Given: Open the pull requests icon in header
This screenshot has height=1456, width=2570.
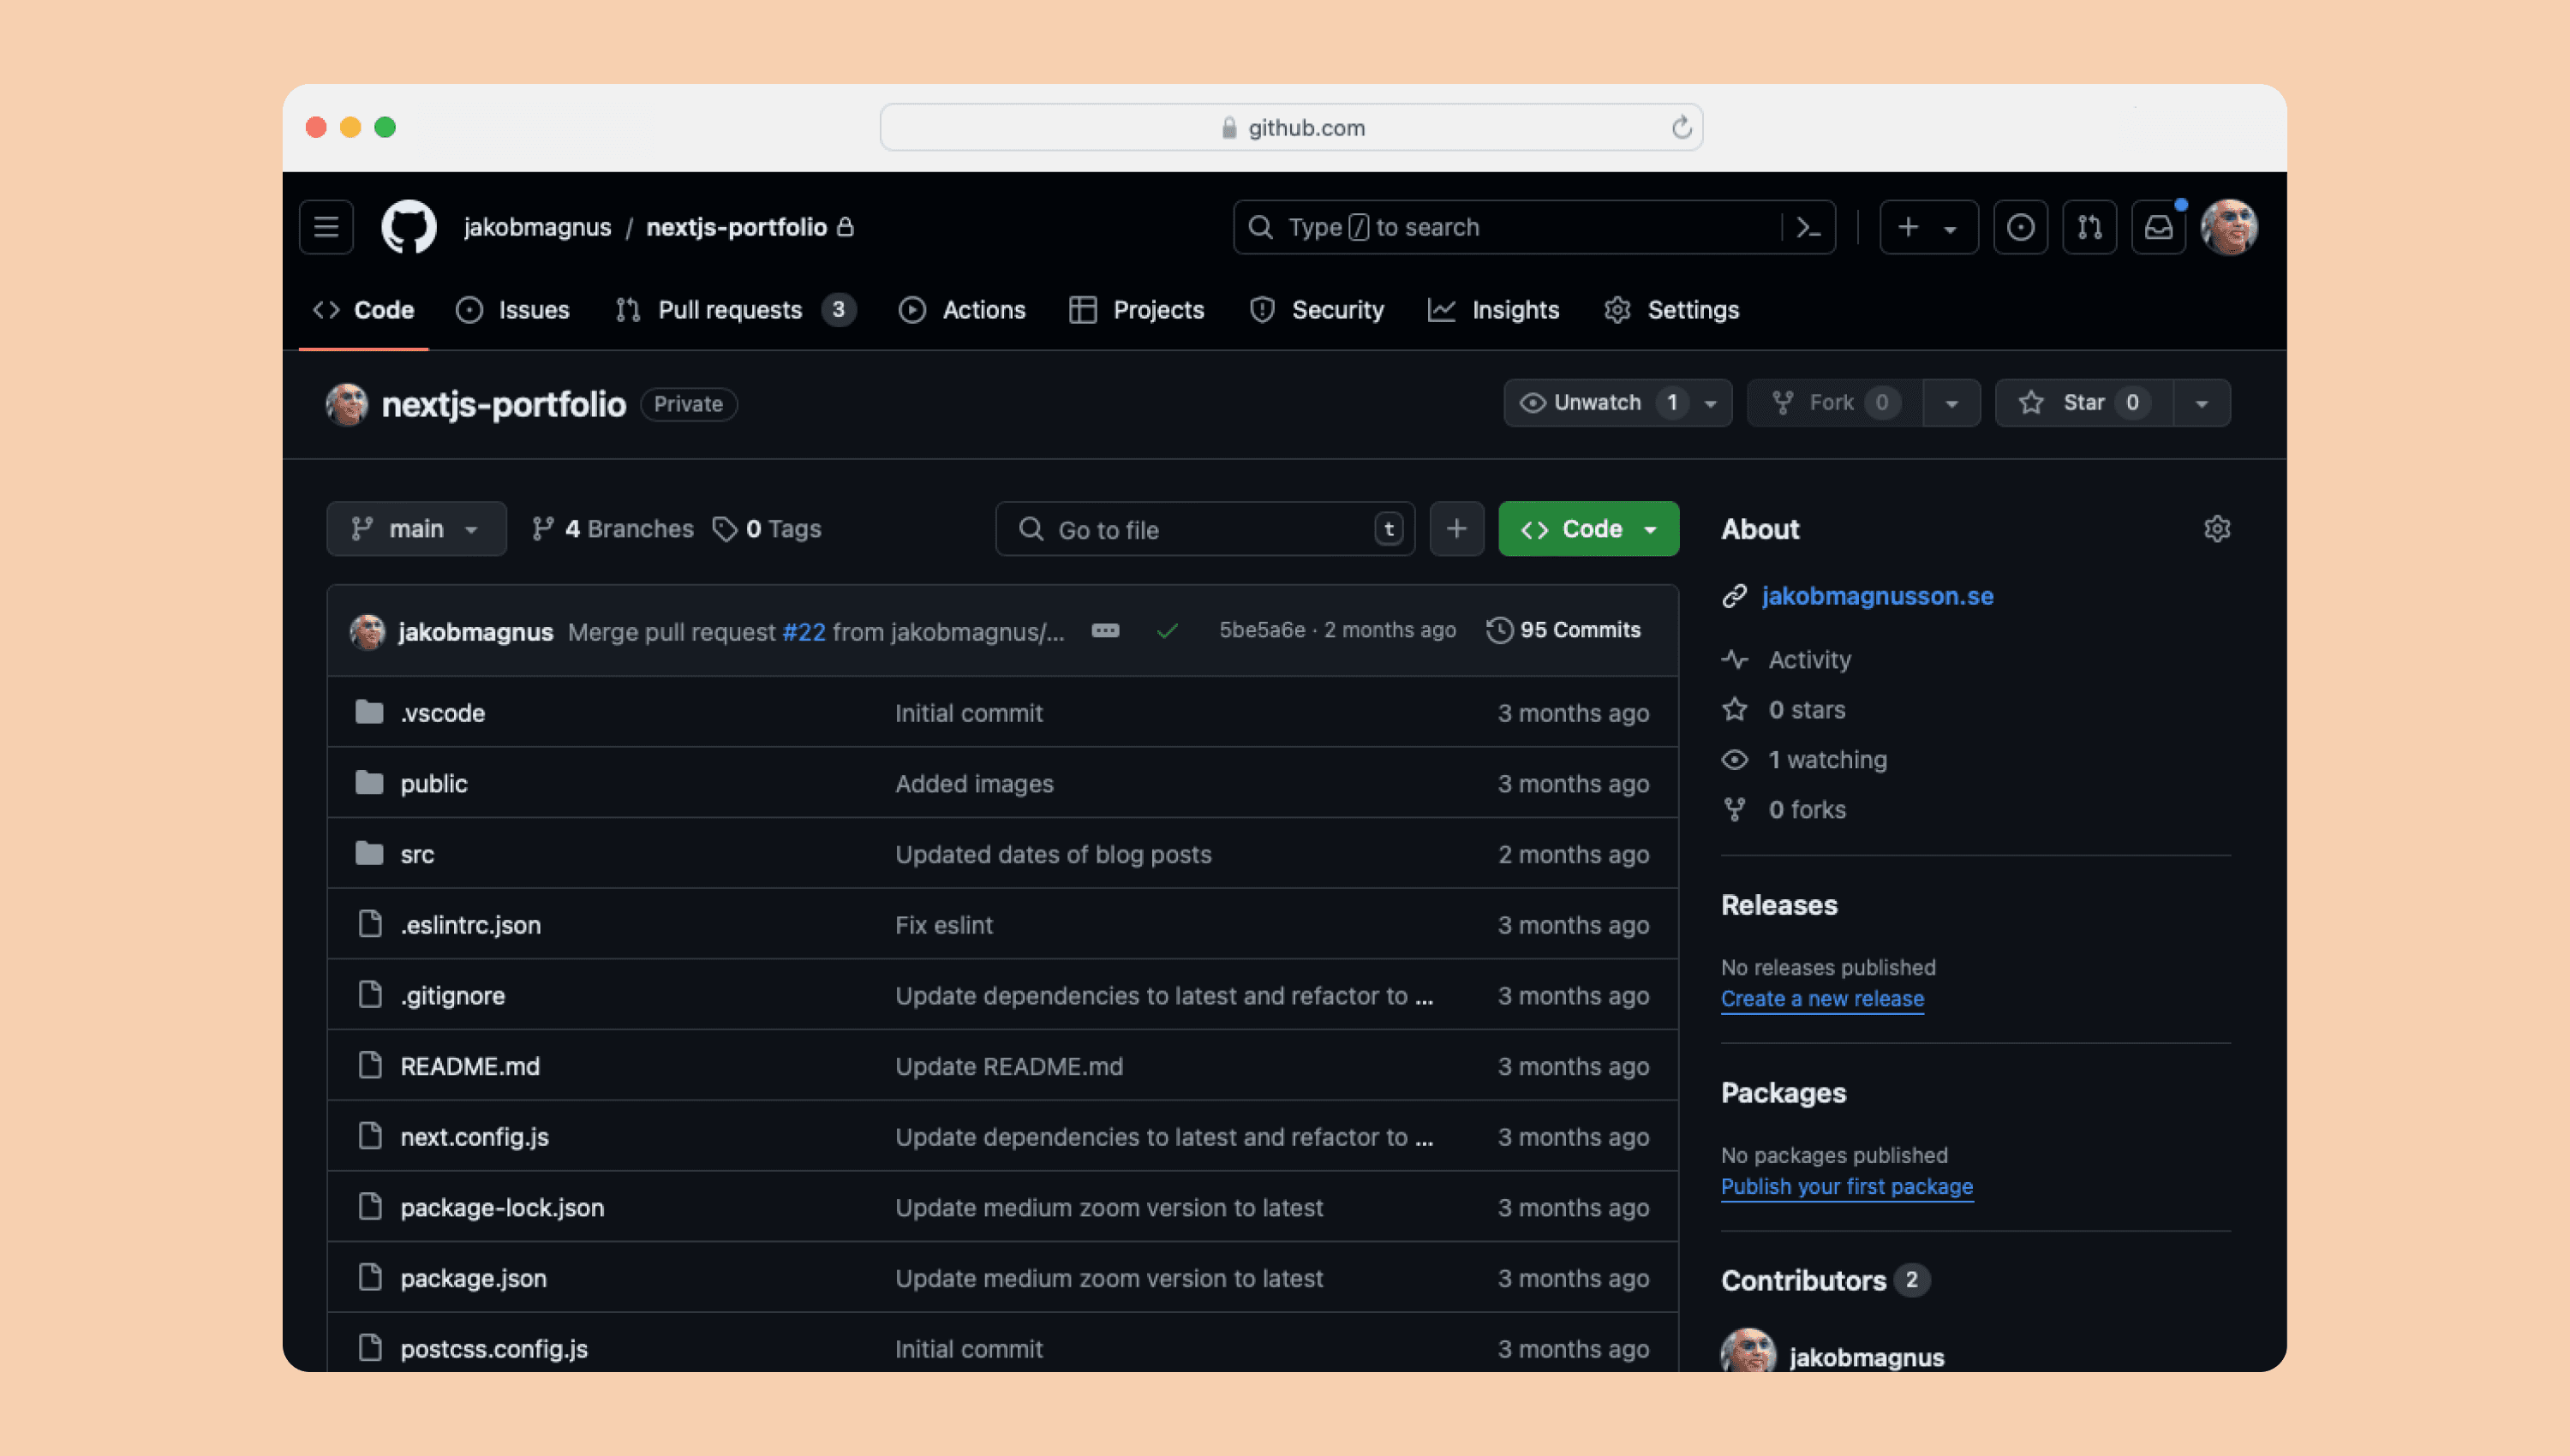Looking at the screenshot, I should click(x=2089, y=227).
